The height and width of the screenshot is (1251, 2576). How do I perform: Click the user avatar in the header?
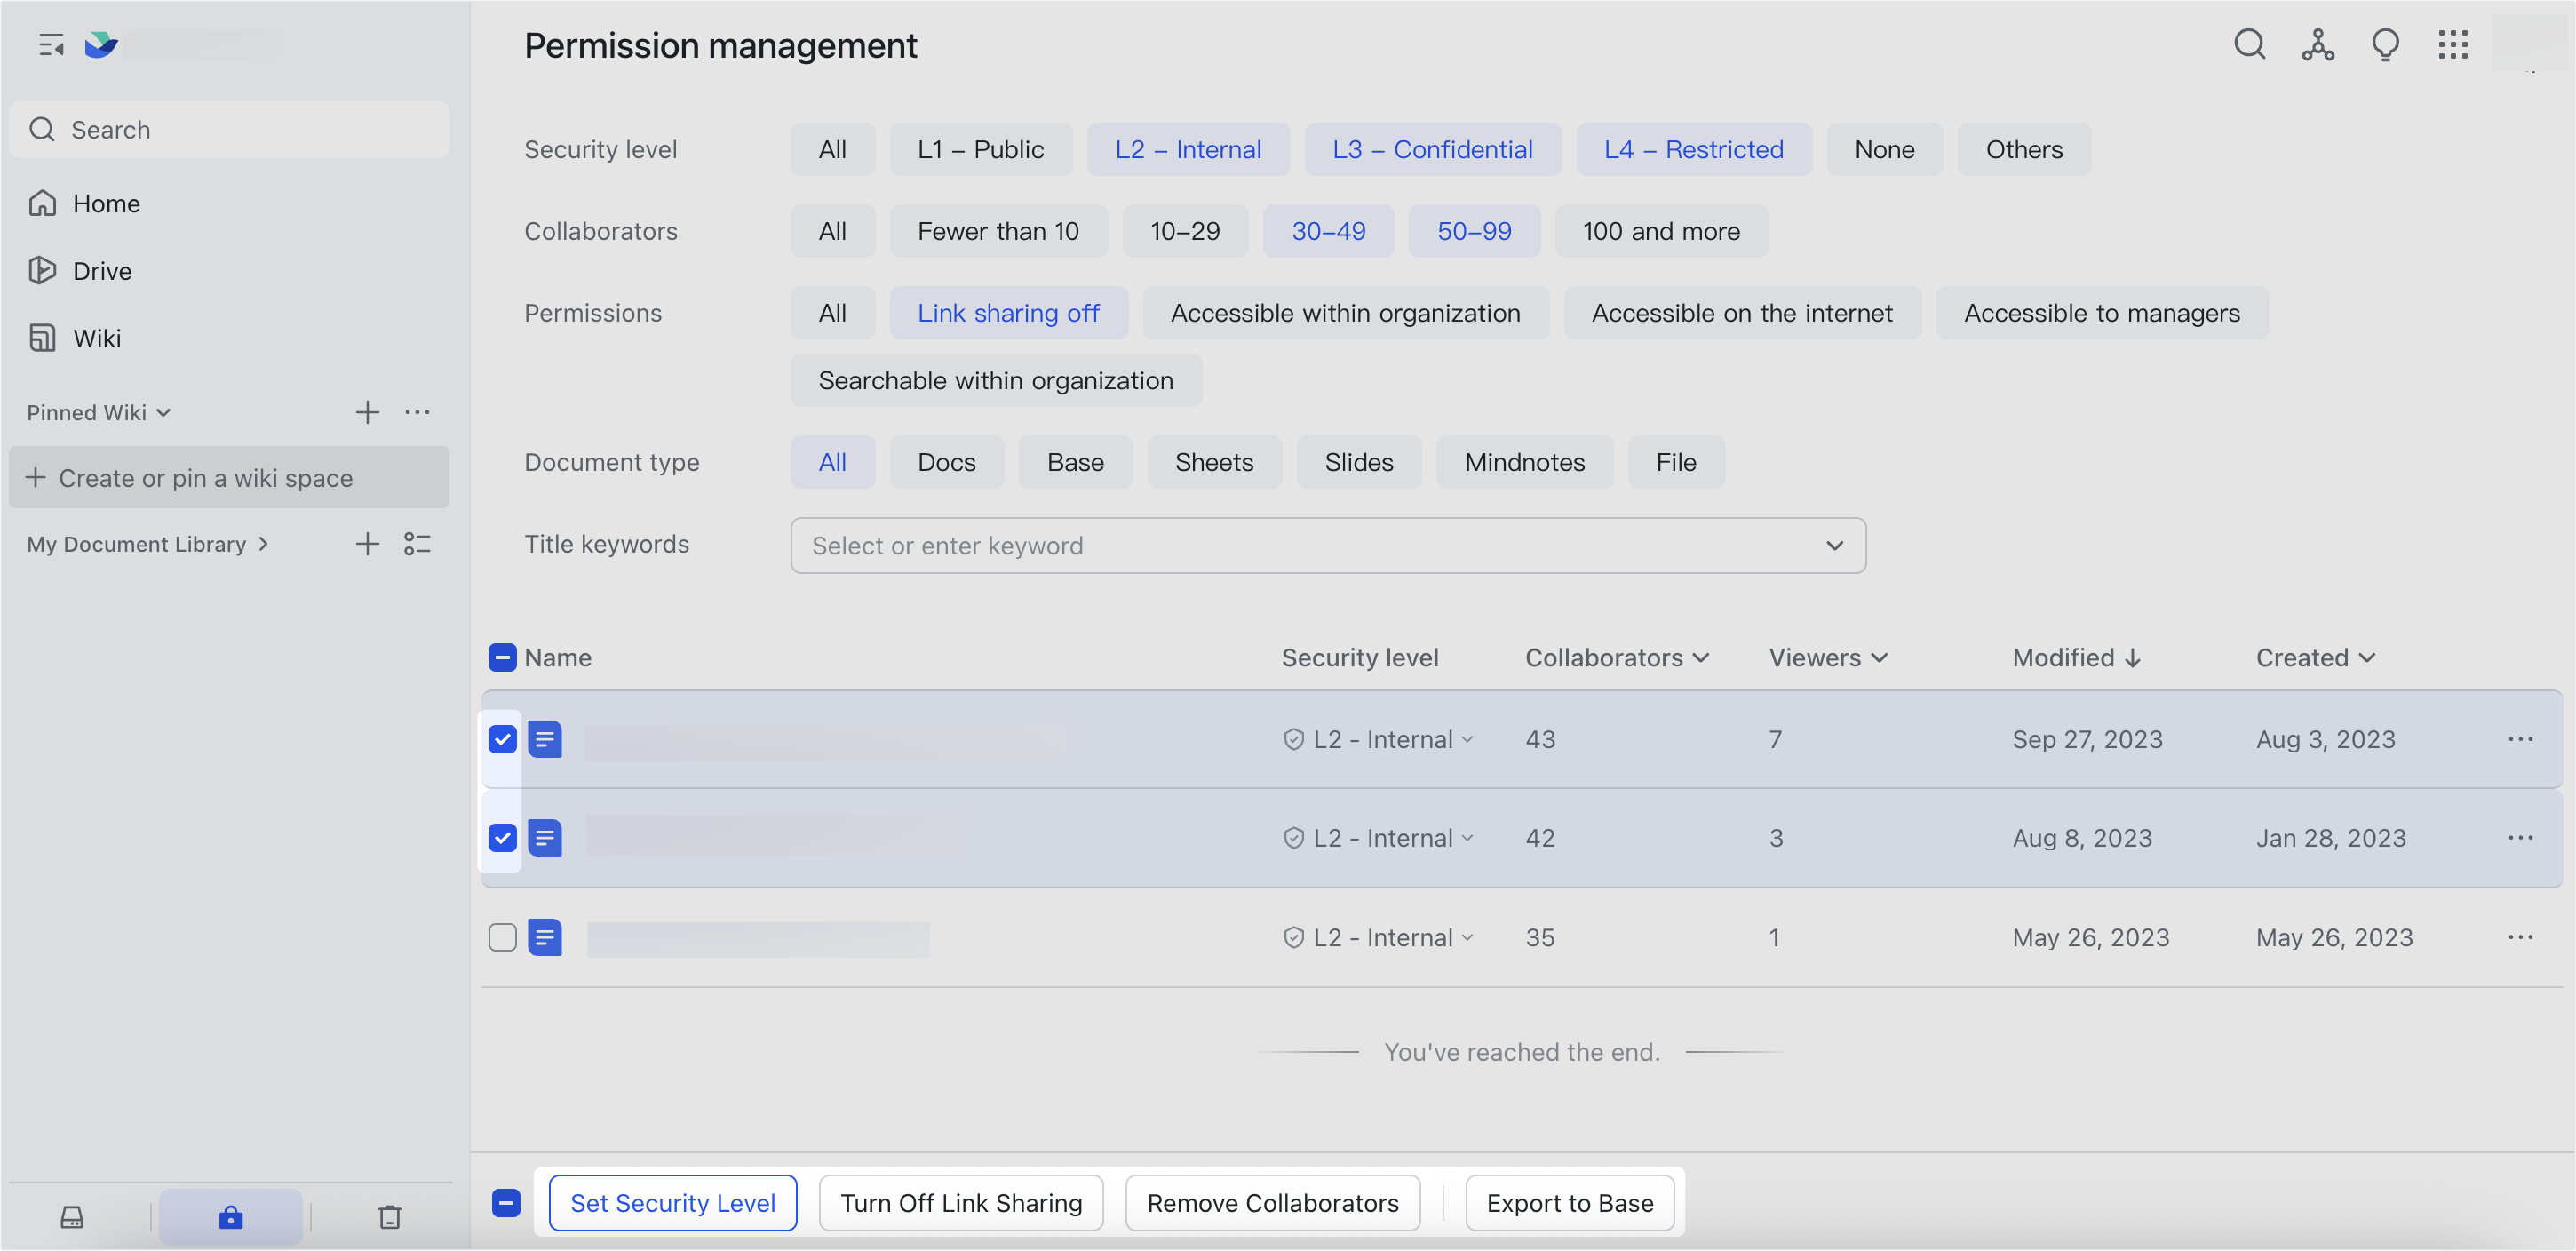(x=2530, y=44)
